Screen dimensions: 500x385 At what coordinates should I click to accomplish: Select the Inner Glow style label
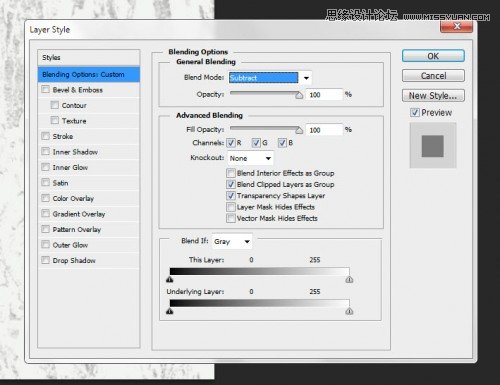pos(70,167)
